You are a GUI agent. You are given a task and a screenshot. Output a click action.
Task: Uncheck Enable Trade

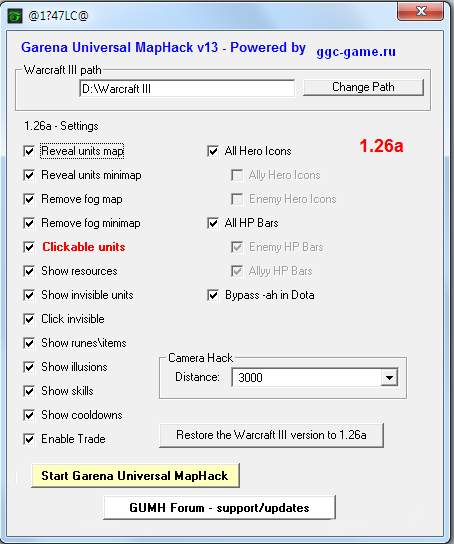[x=29, y=439]
